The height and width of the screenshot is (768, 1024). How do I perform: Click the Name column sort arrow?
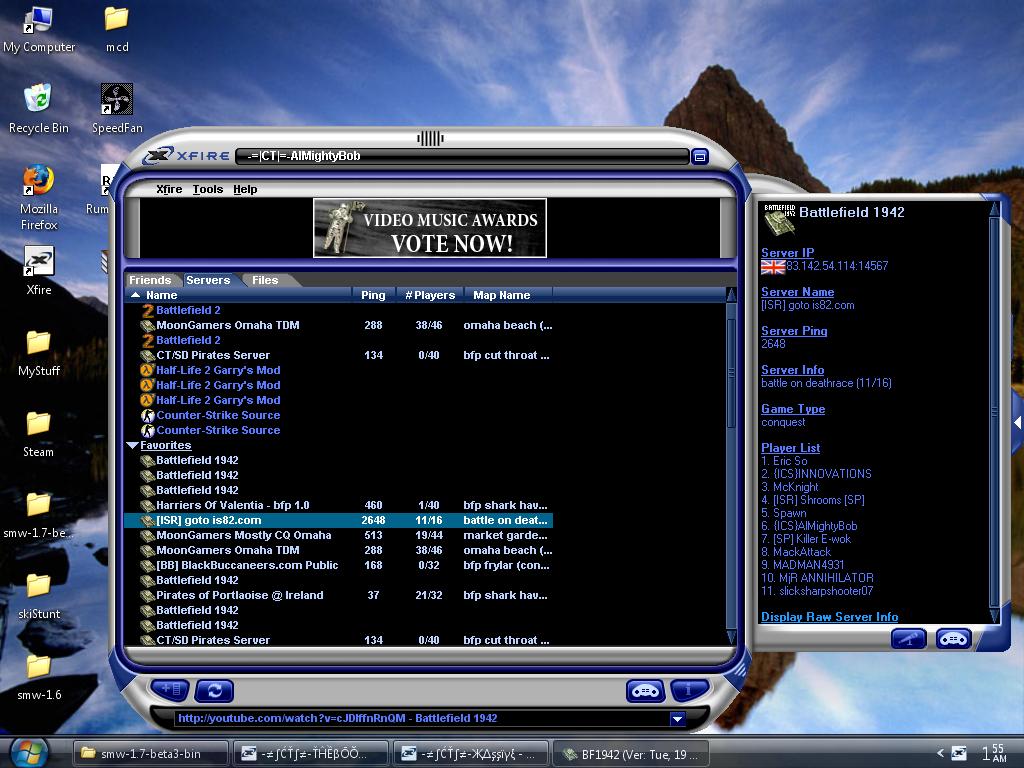pos(136,295)
